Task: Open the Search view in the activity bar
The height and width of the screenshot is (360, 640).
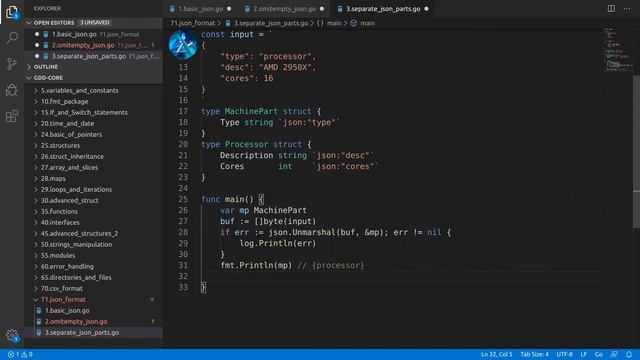Action: pyautogui.click(x=12, y=38)
